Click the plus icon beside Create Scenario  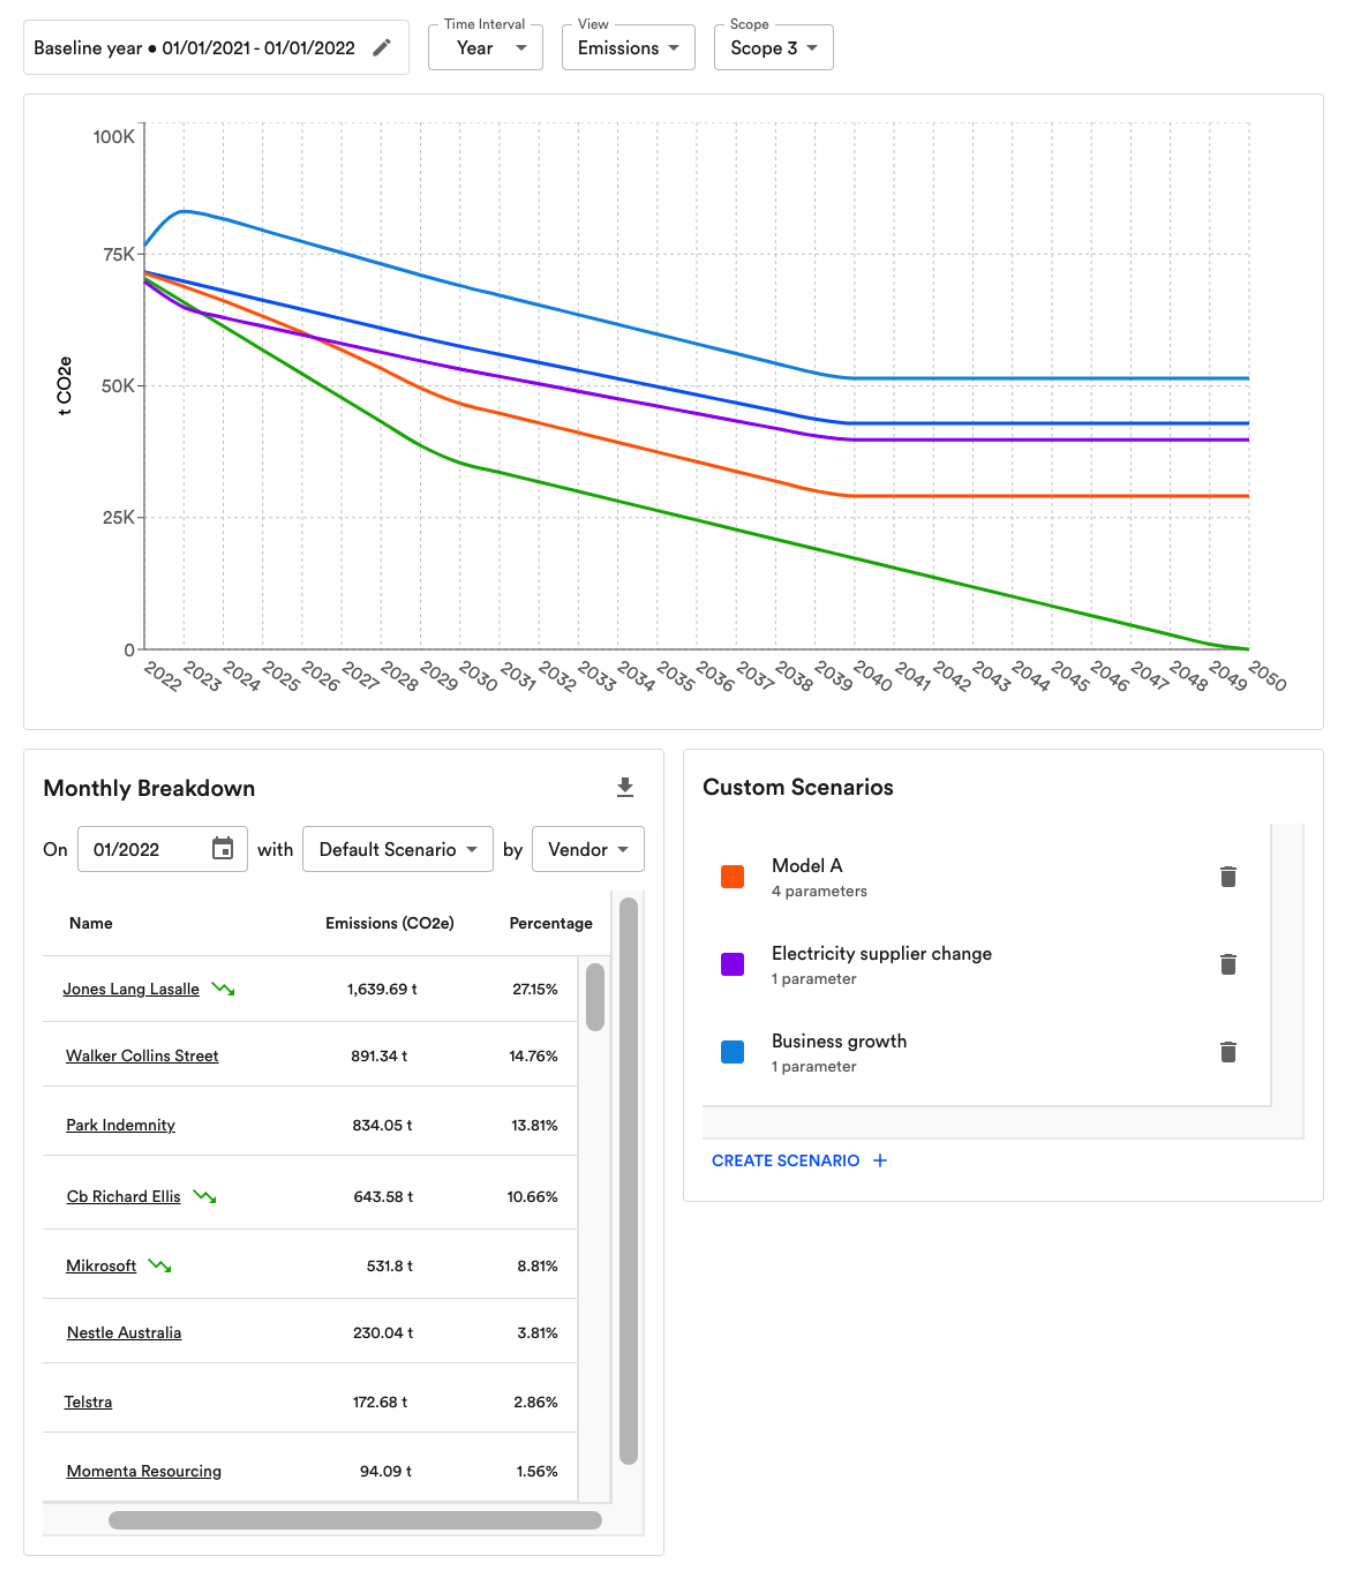tap(880, 1160)
